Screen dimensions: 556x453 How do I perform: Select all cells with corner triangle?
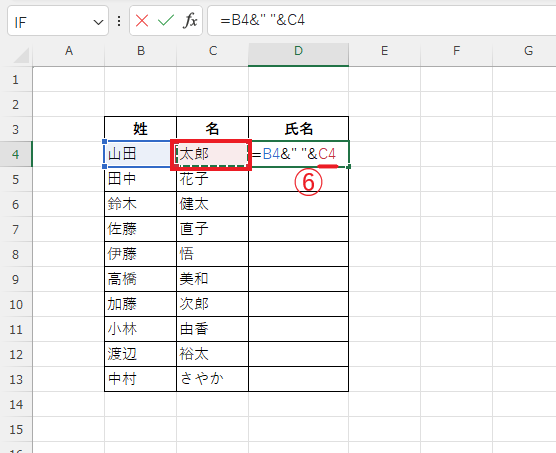click(21, 55)
